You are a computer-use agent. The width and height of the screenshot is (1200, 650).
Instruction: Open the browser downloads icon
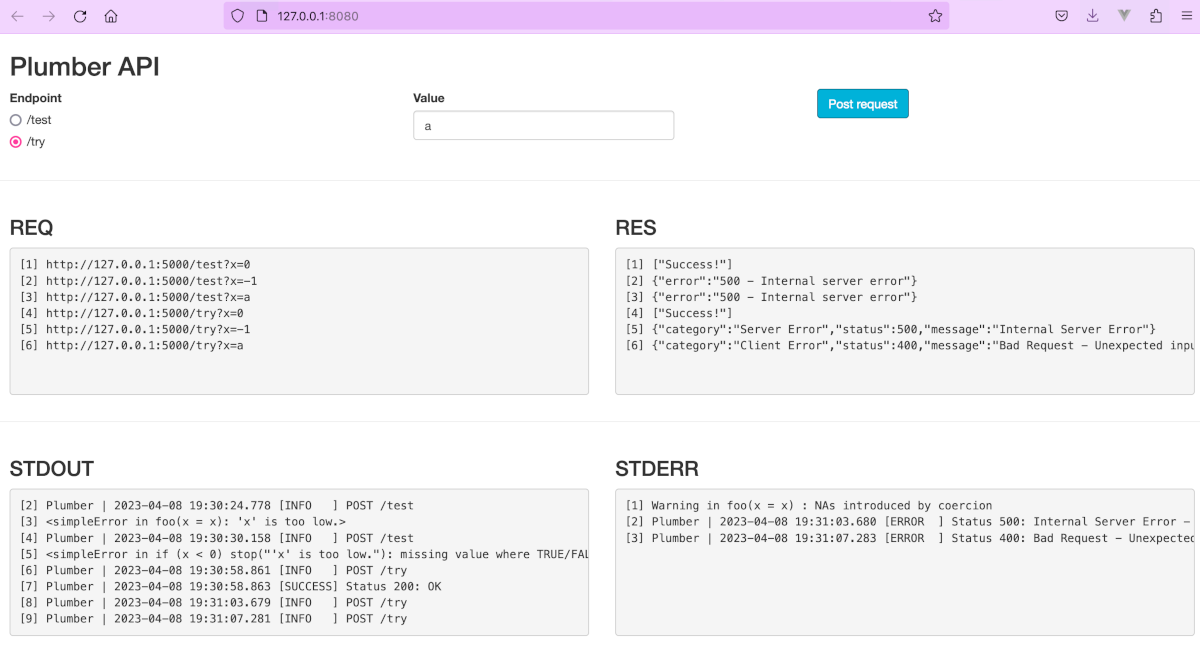(1092, 16)
